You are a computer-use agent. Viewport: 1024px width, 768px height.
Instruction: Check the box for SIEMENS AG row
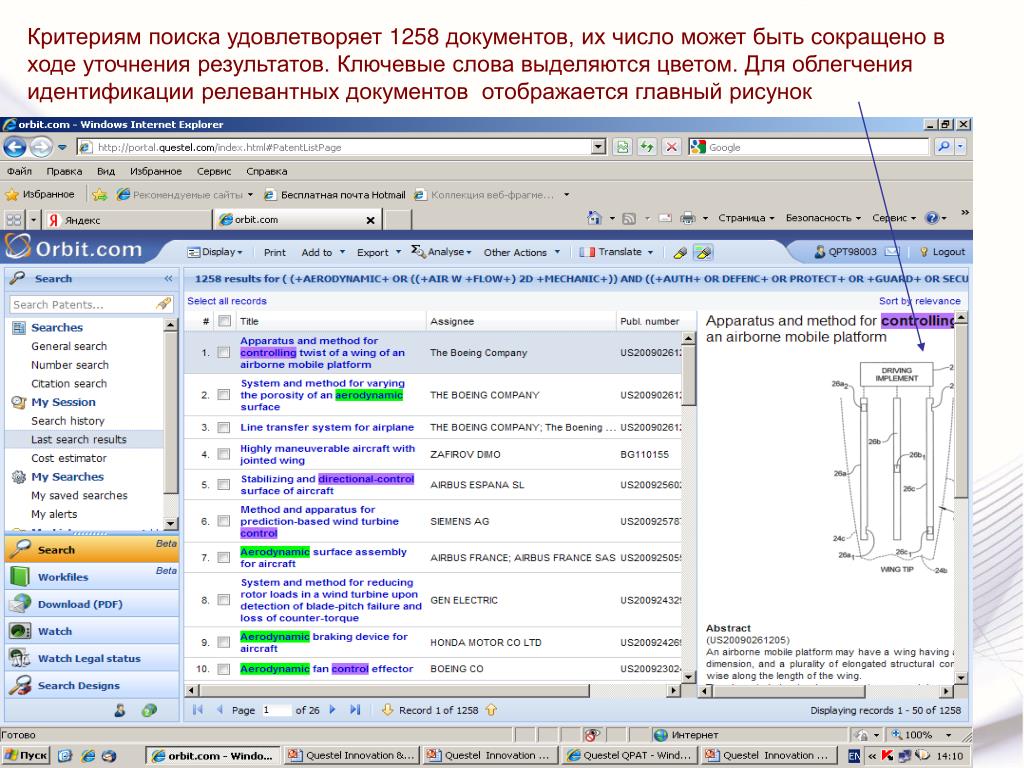tap(224, 521)
